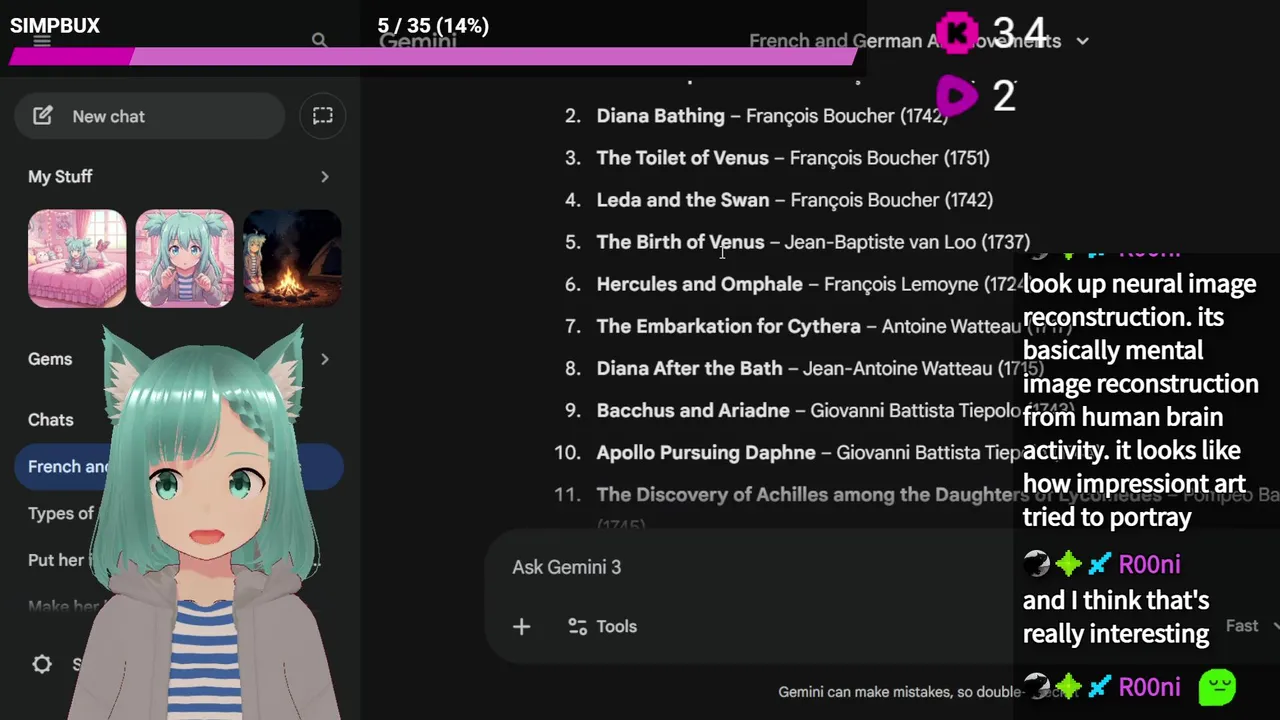Open the settings gear icon
Screen dimensions: 1280x720
click(42, 664)
